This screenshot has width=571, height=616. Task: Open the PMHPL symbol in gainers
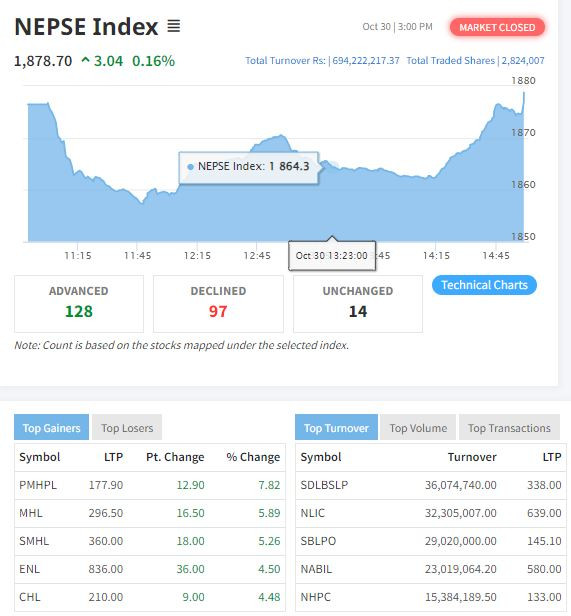pos(38,485)
